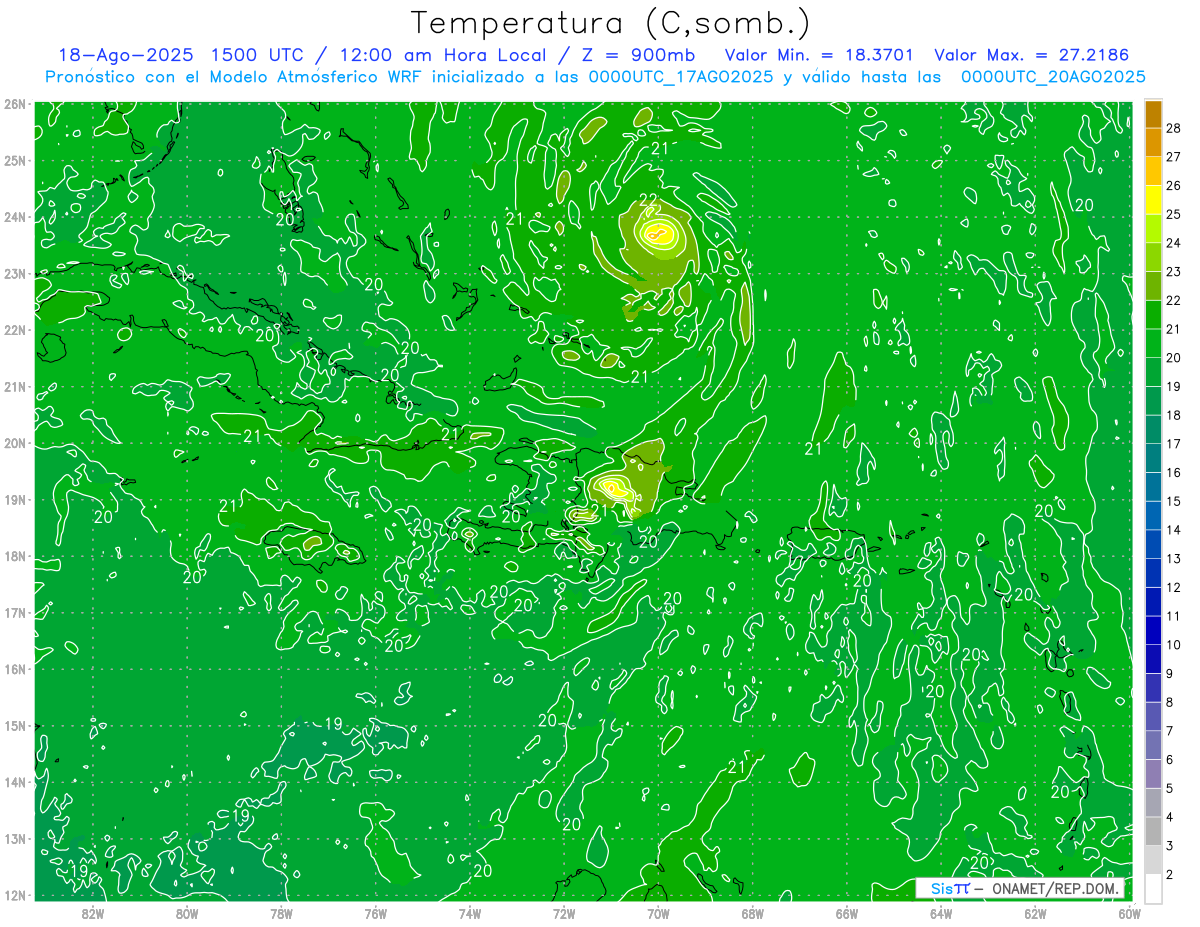1200x927 pixels.
Task: Click the "24" label on the color scale
Action: [x=1174, y=243]
